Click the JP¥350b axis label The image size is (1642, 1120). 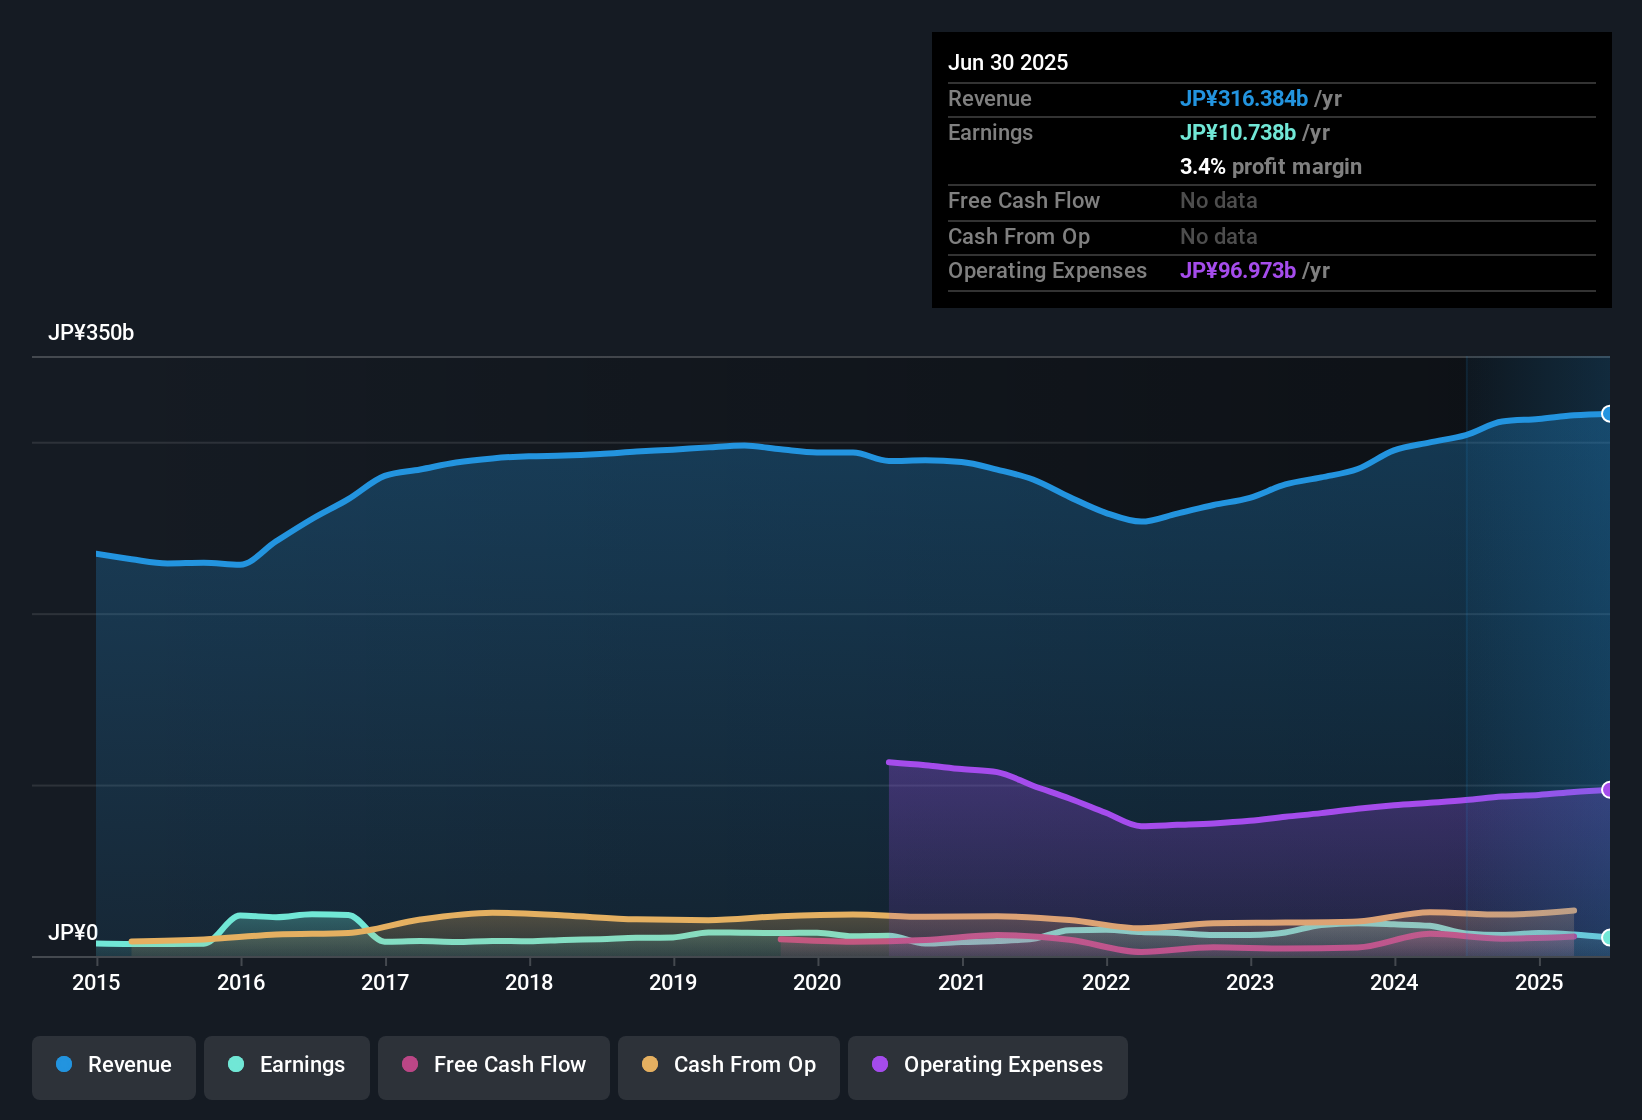92,333
